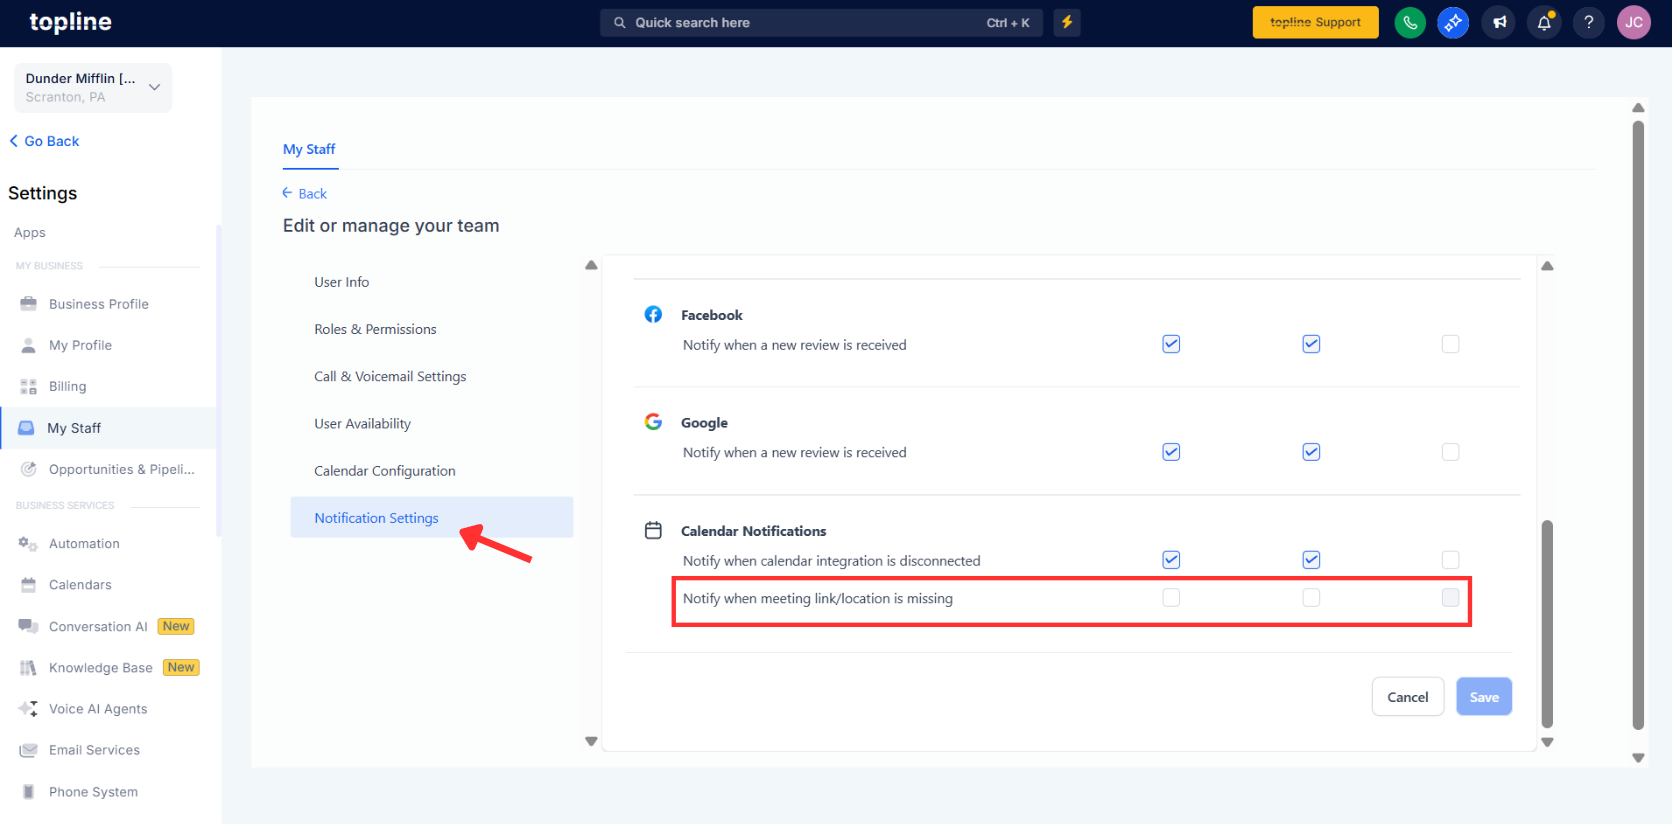This screenshot has height=824, width=1672.
Task: Click the Save button
Action: [1483, 697]
